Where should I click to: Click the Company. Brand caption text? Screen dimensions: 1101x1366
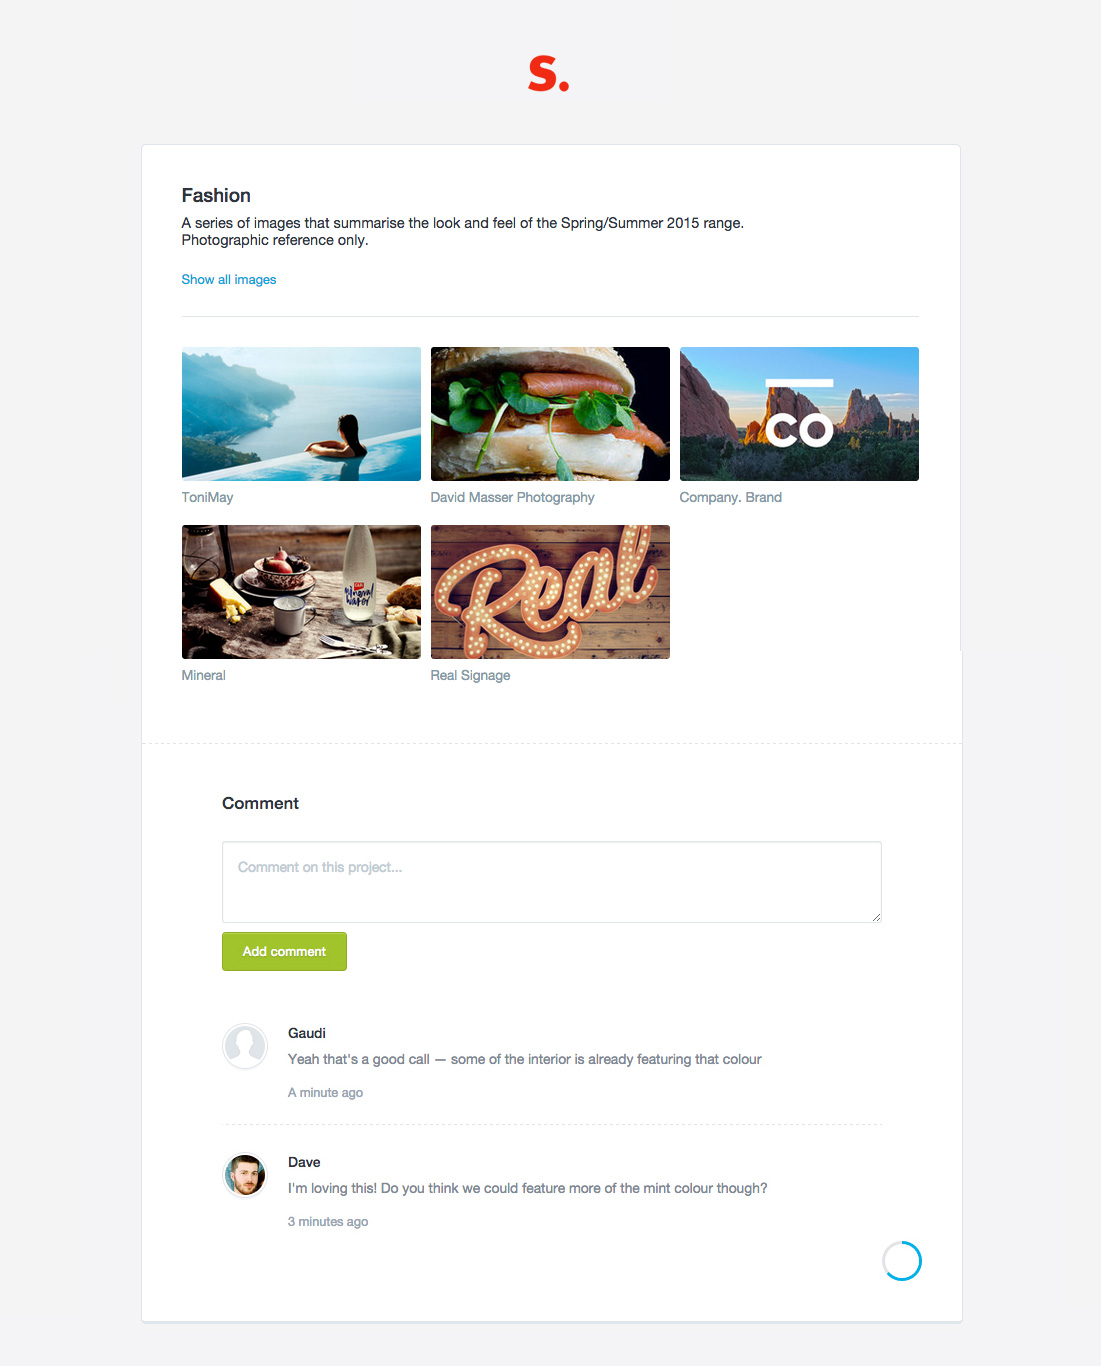click(x=731, y=498)
